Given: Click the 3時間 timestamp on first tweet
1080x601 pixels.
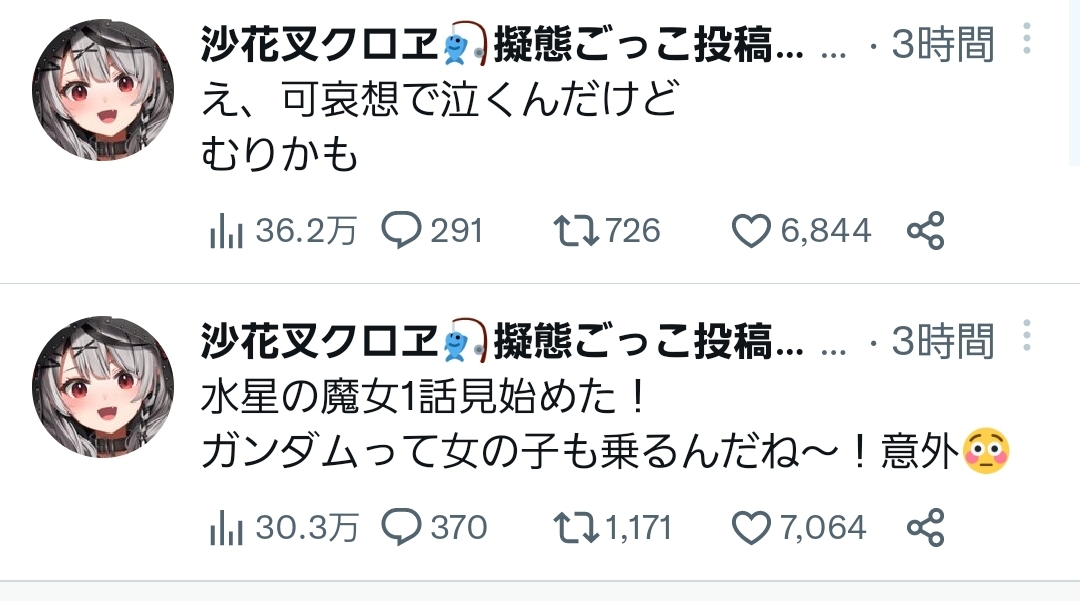Looking at the screenshot, I should [942, 45].
